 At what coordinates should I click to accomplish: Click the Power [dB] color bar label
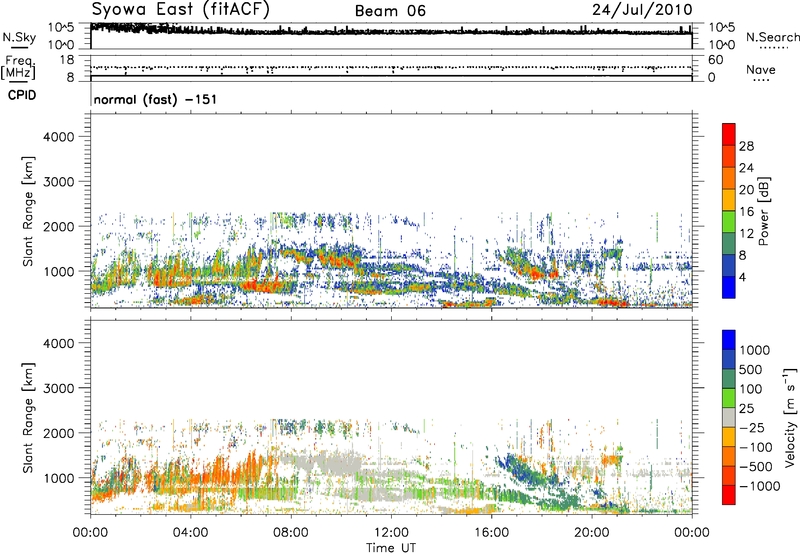pos(763,211)
